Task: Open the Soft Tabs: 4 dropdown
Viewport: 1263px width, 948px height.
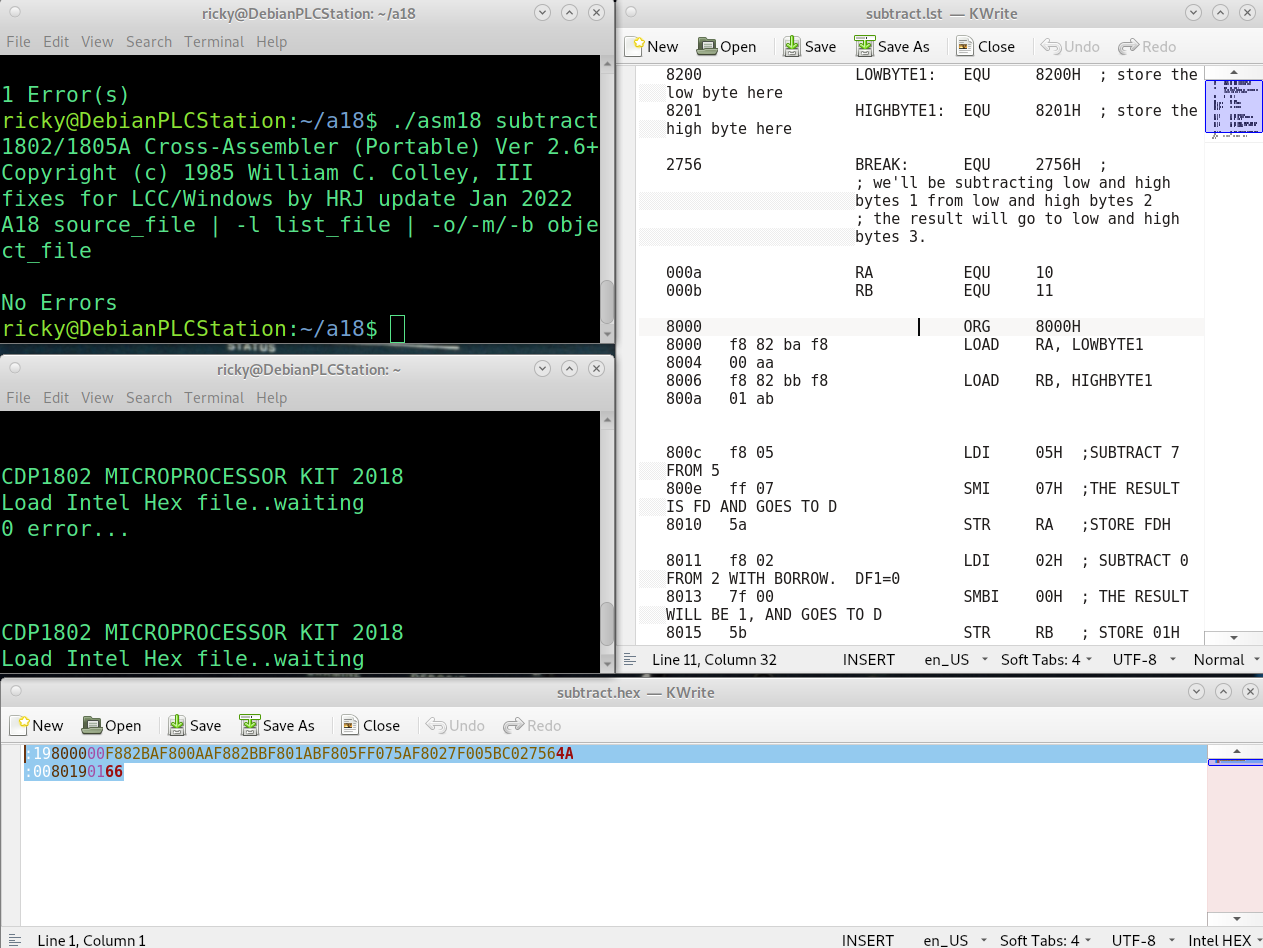Action: [x=1040, y=659]
